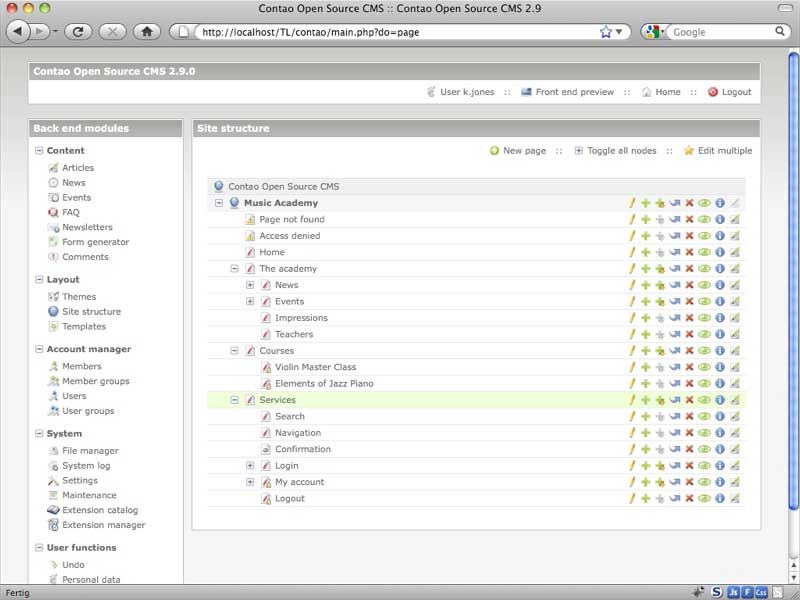This screenshot has height=600, width=800.
Task: Duplicate with subpages icon for Events row
Action: coord(660,302)
